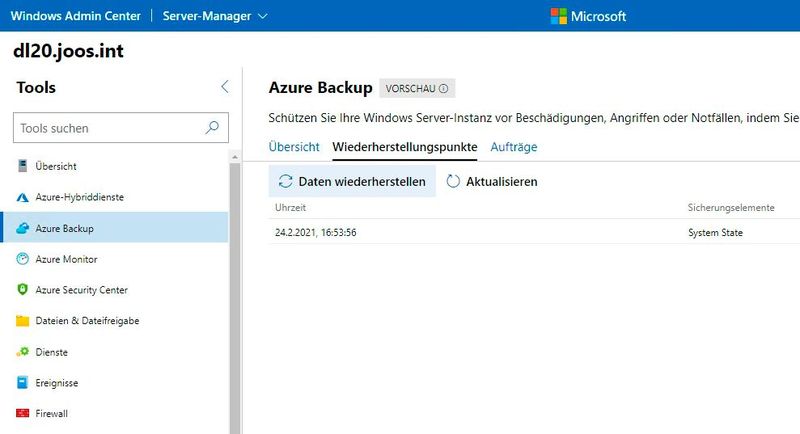Click the Firewall brick wall icon
Image resolution: width=800 pixels, height=434 pixels.
pyautogui.click(x=22, y=413)
